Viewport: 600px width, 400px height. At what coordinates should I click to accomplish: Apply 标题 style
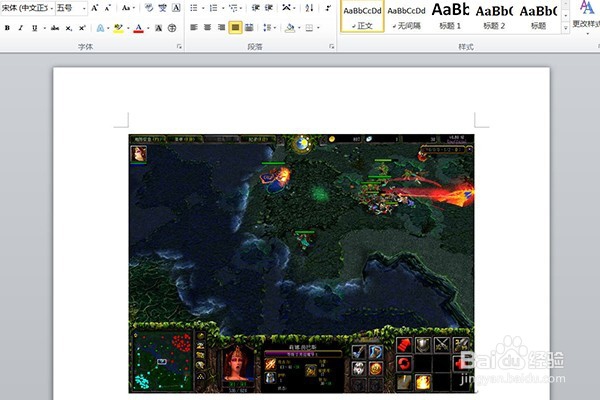coord(538,16)
